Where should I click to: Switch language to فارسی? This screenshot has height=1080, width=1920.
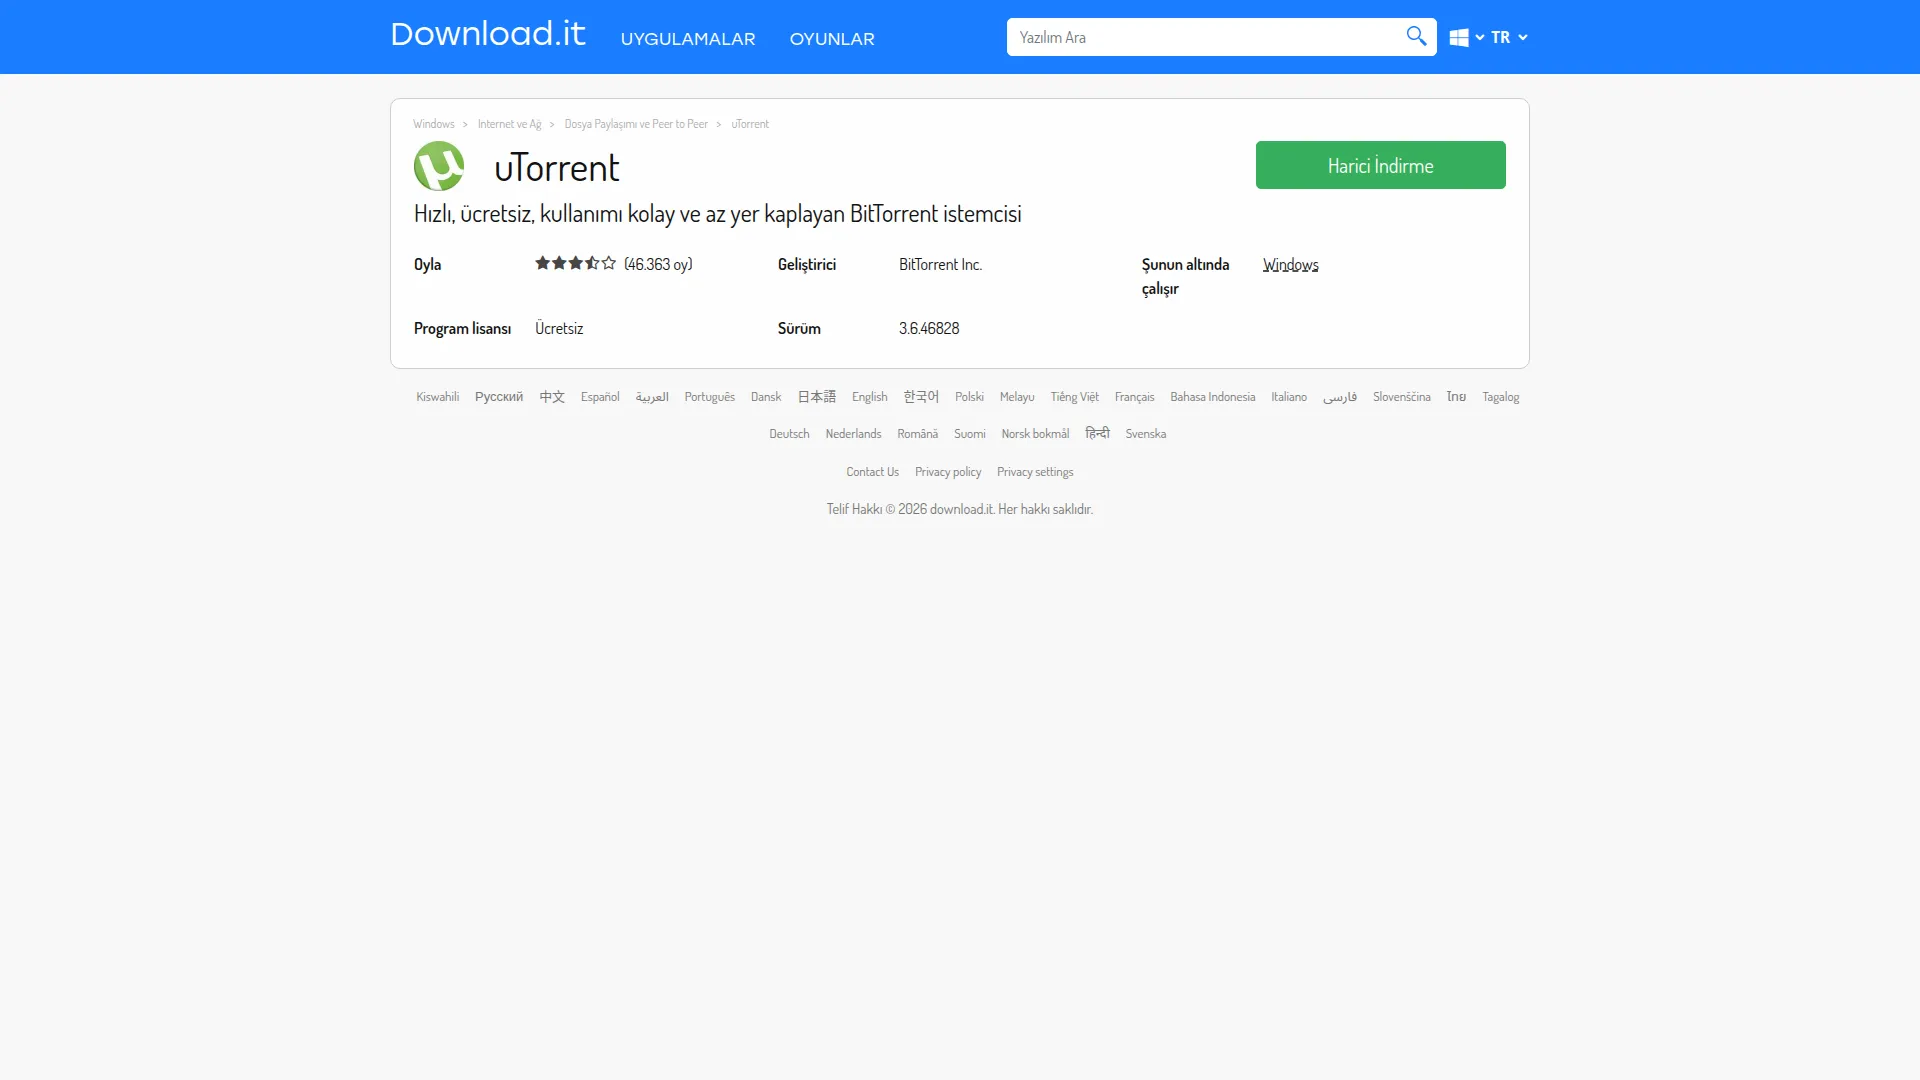1340,397
